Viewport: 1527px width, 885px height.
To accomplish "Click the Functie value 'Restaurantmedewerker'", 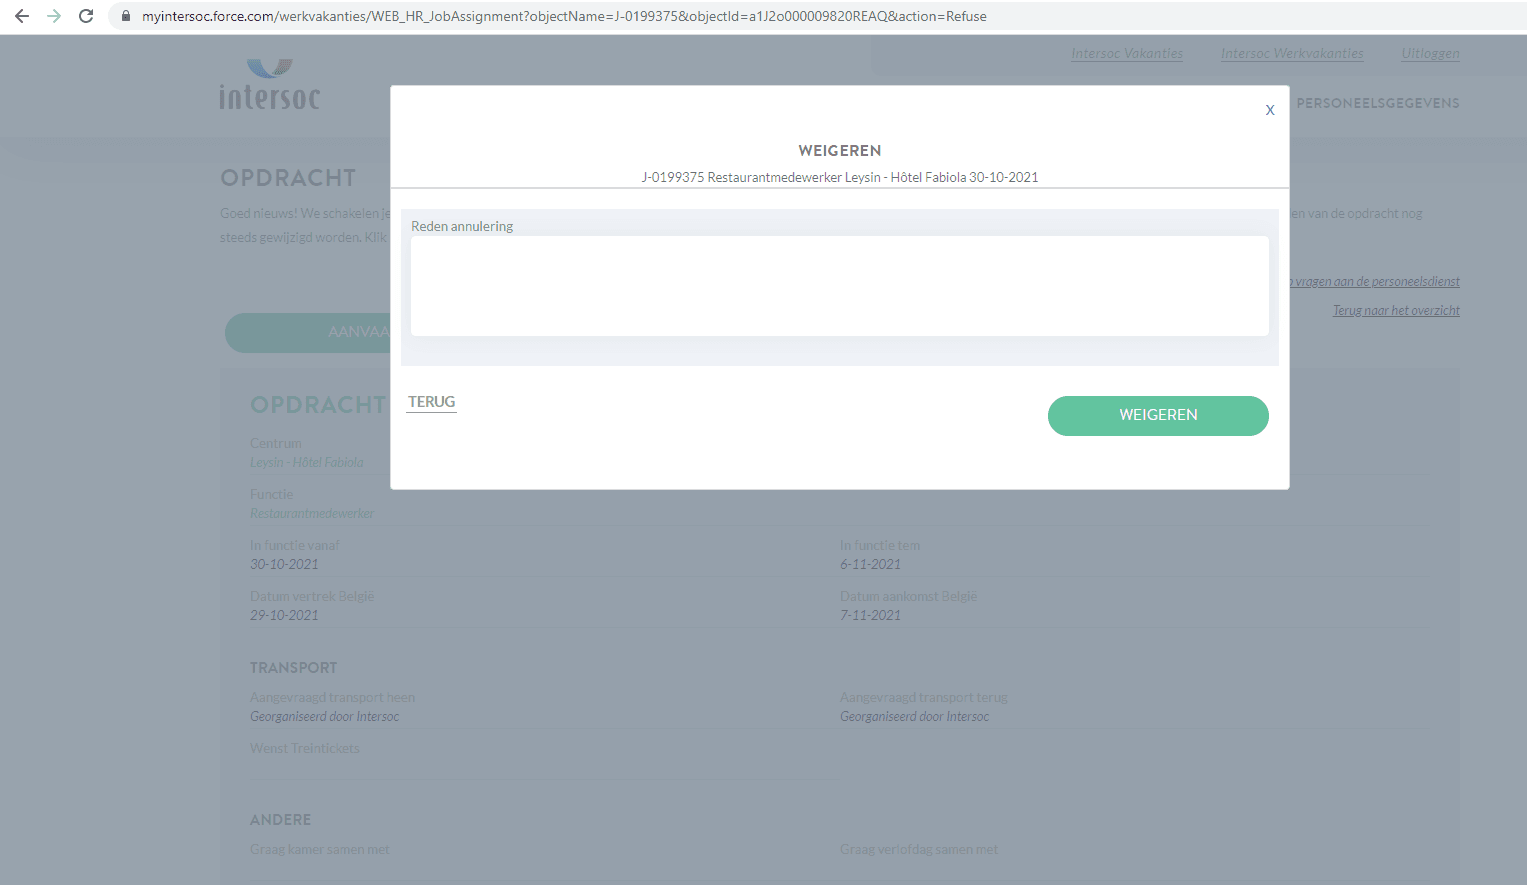I will click(312, 513).
